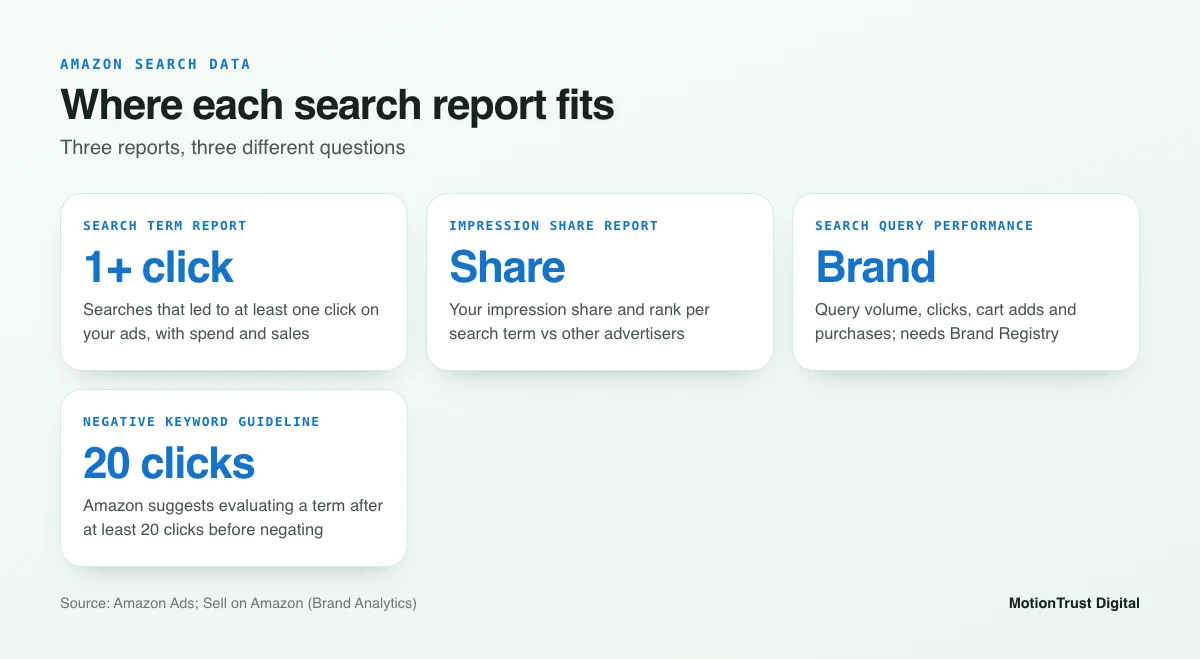Viewport: 1200px width, 659px height.
Task: Click the 'NEGATIVE KEYWORD GUIDELINE' card label
Action: coord(201,422)
